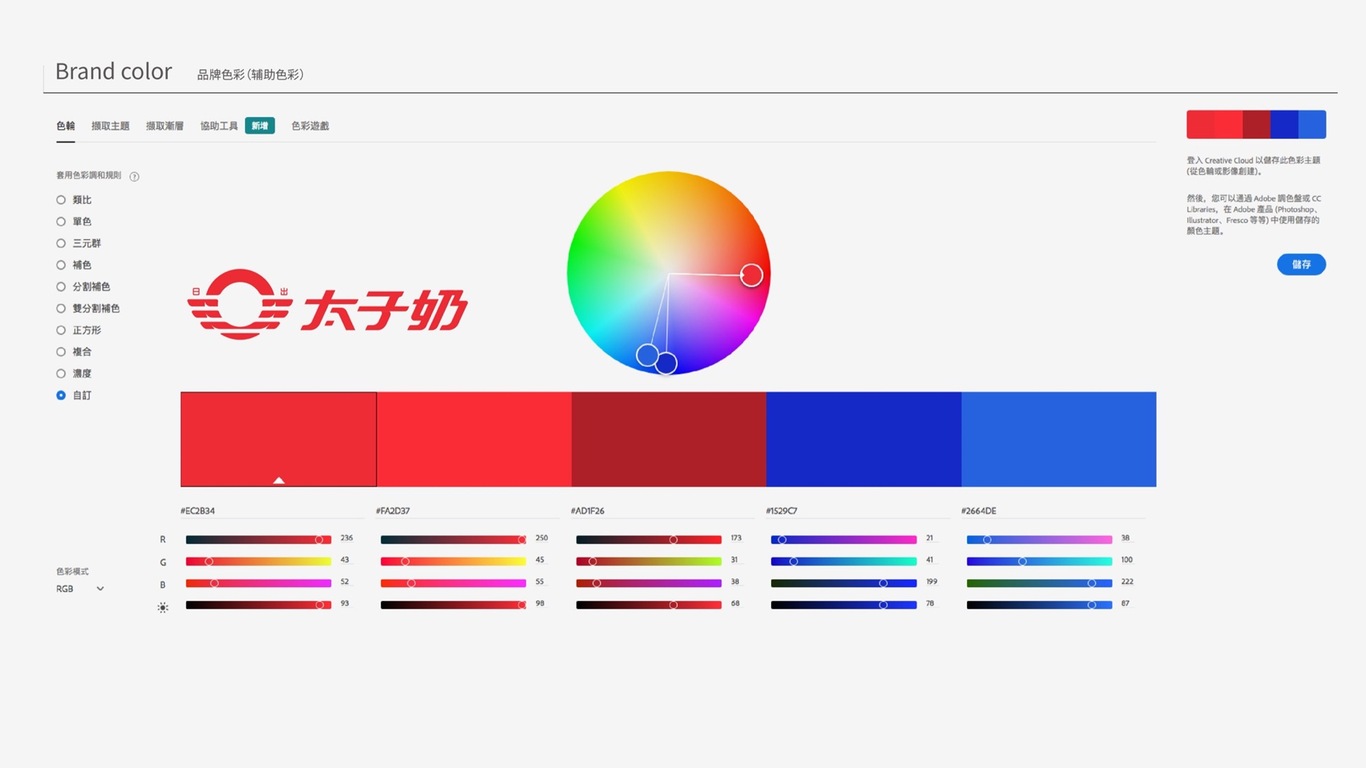The image size is (1366, 768).
Task: Switch to the 色彩遊戲 tab
Action: coord(310,126)
